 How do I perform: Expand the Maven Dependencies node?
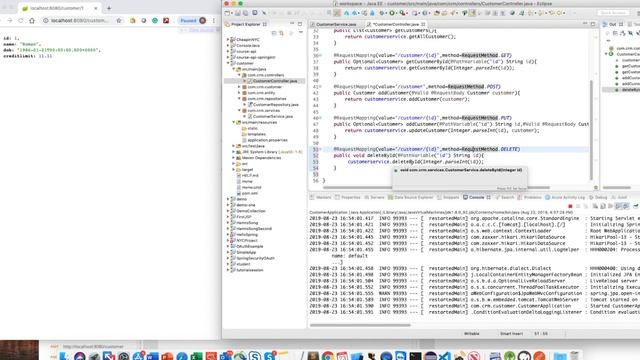point(234,158)
